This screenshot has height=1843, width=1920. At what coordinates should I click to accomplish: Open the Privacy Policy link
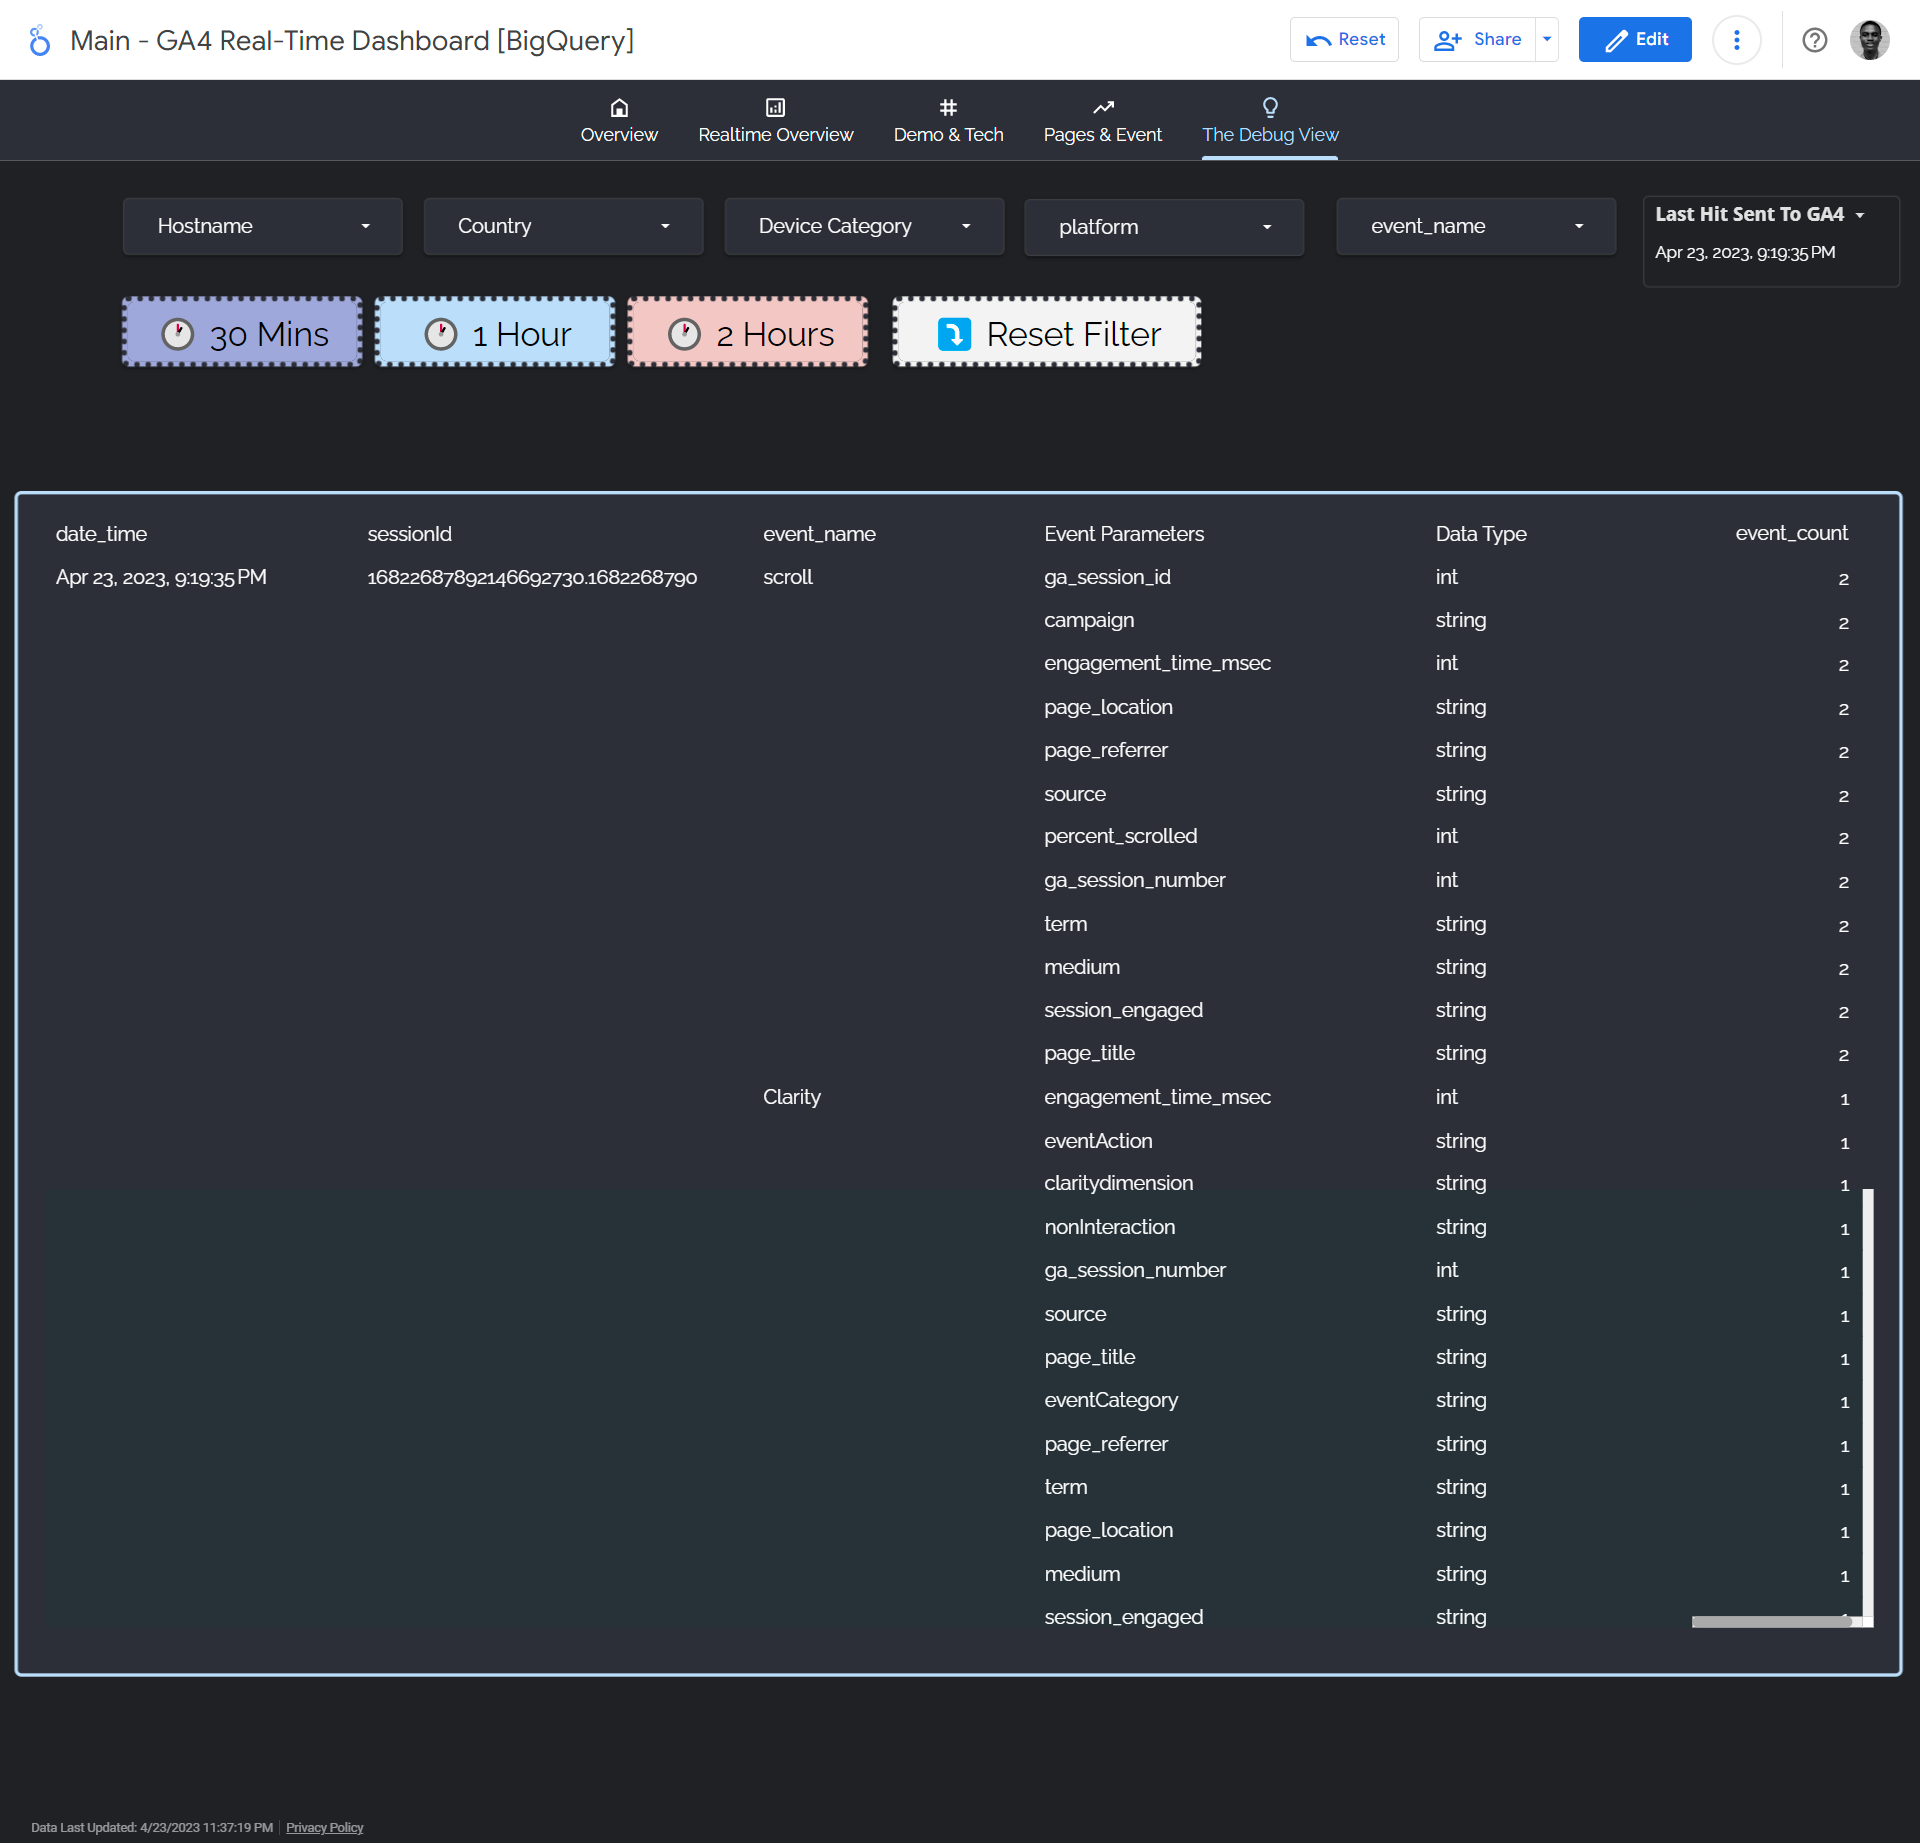pyautogui.click(x=324, y=1827)
